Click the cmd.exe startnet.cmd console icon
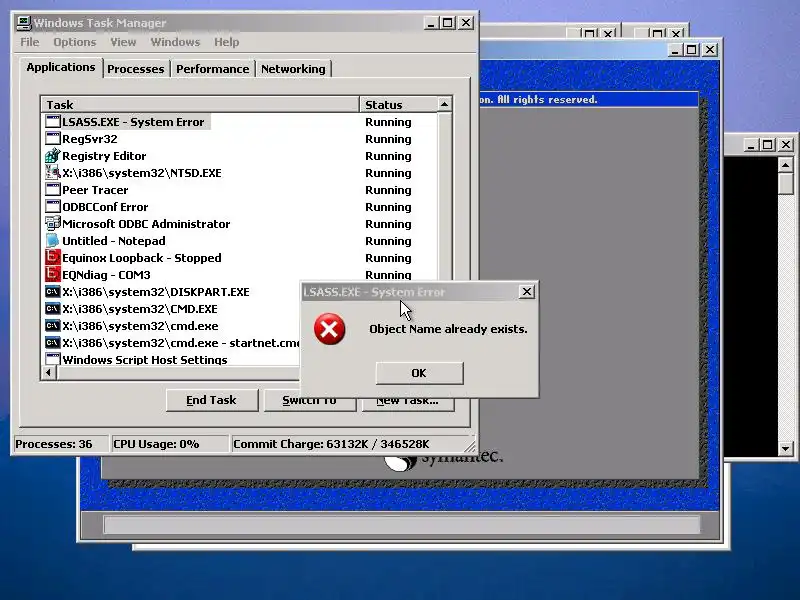Viewport: 800px width, 600px height. click(x=53, y=342)
